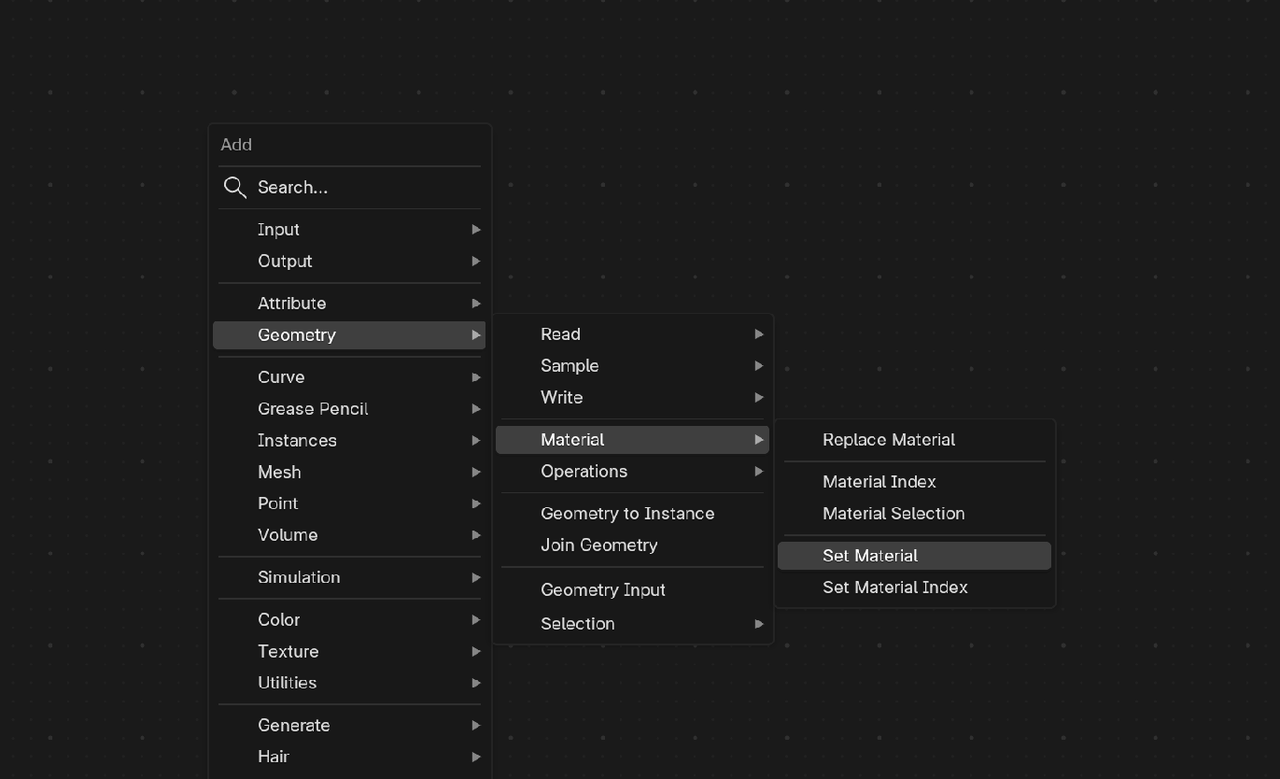Expand the Attribute submenu arrow
This screenshot has height=779, width=1280.
pyautogui.click(x=476, y=303)
